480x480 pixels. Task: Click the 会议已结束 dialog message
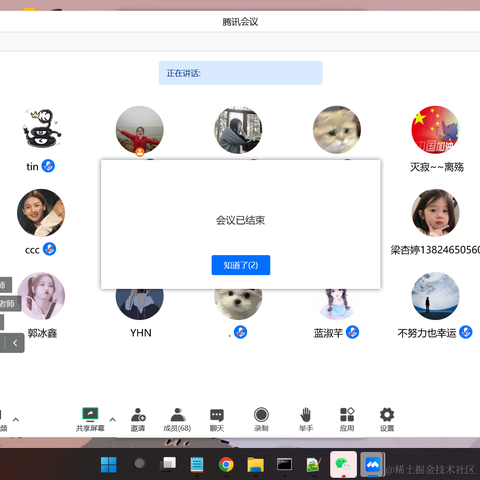tap(240, 220)
